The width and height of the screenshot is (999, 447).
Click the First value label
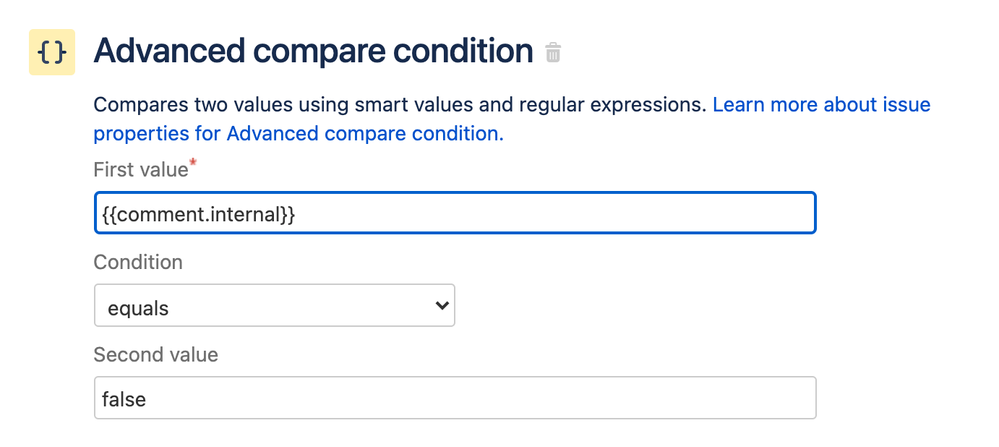[x=140, y=170]
